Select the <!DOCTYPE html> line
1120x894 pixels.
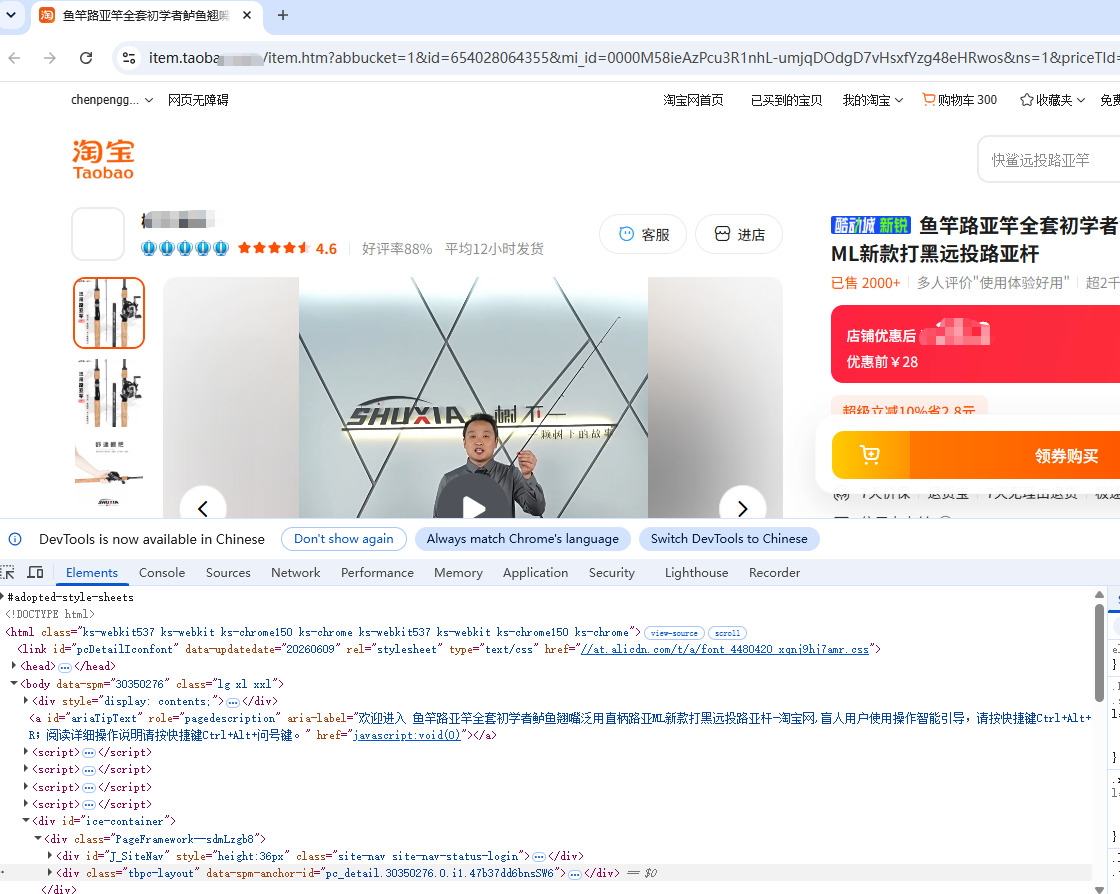click(50, 614)
